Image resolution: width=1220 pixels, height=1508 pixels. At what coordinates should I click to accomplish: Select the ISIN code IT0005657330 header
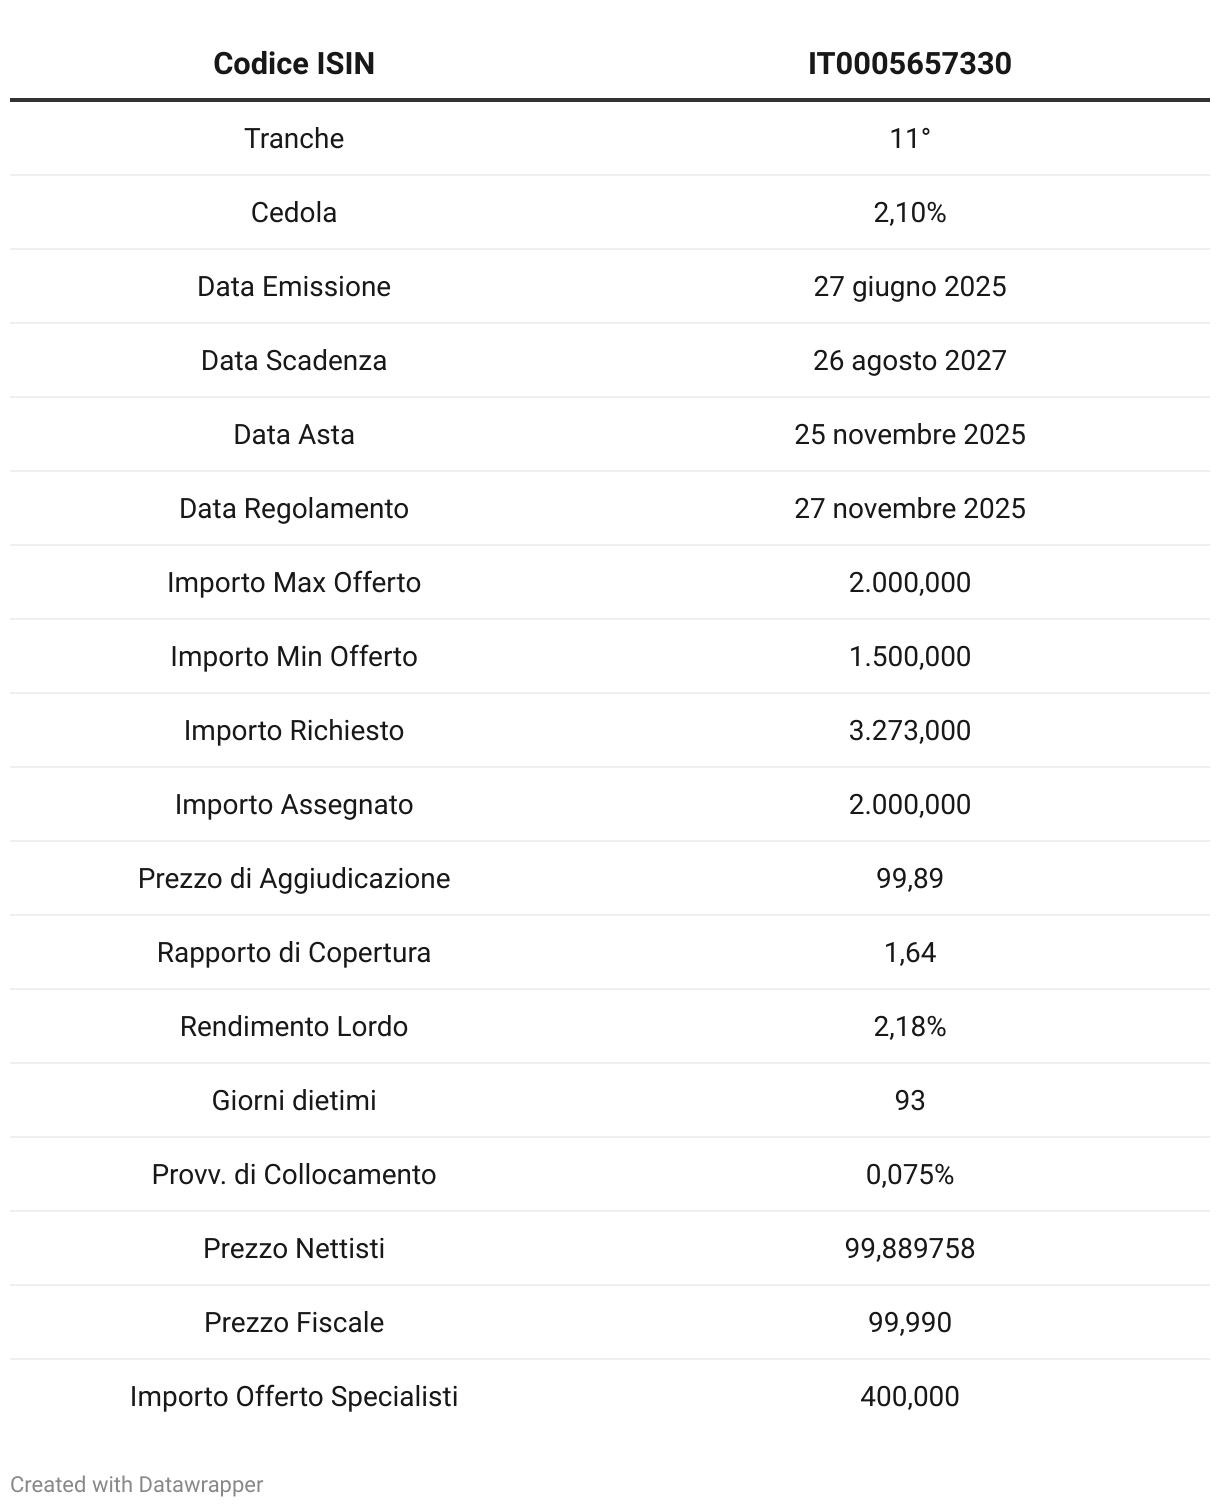click(x=909, y=64)
